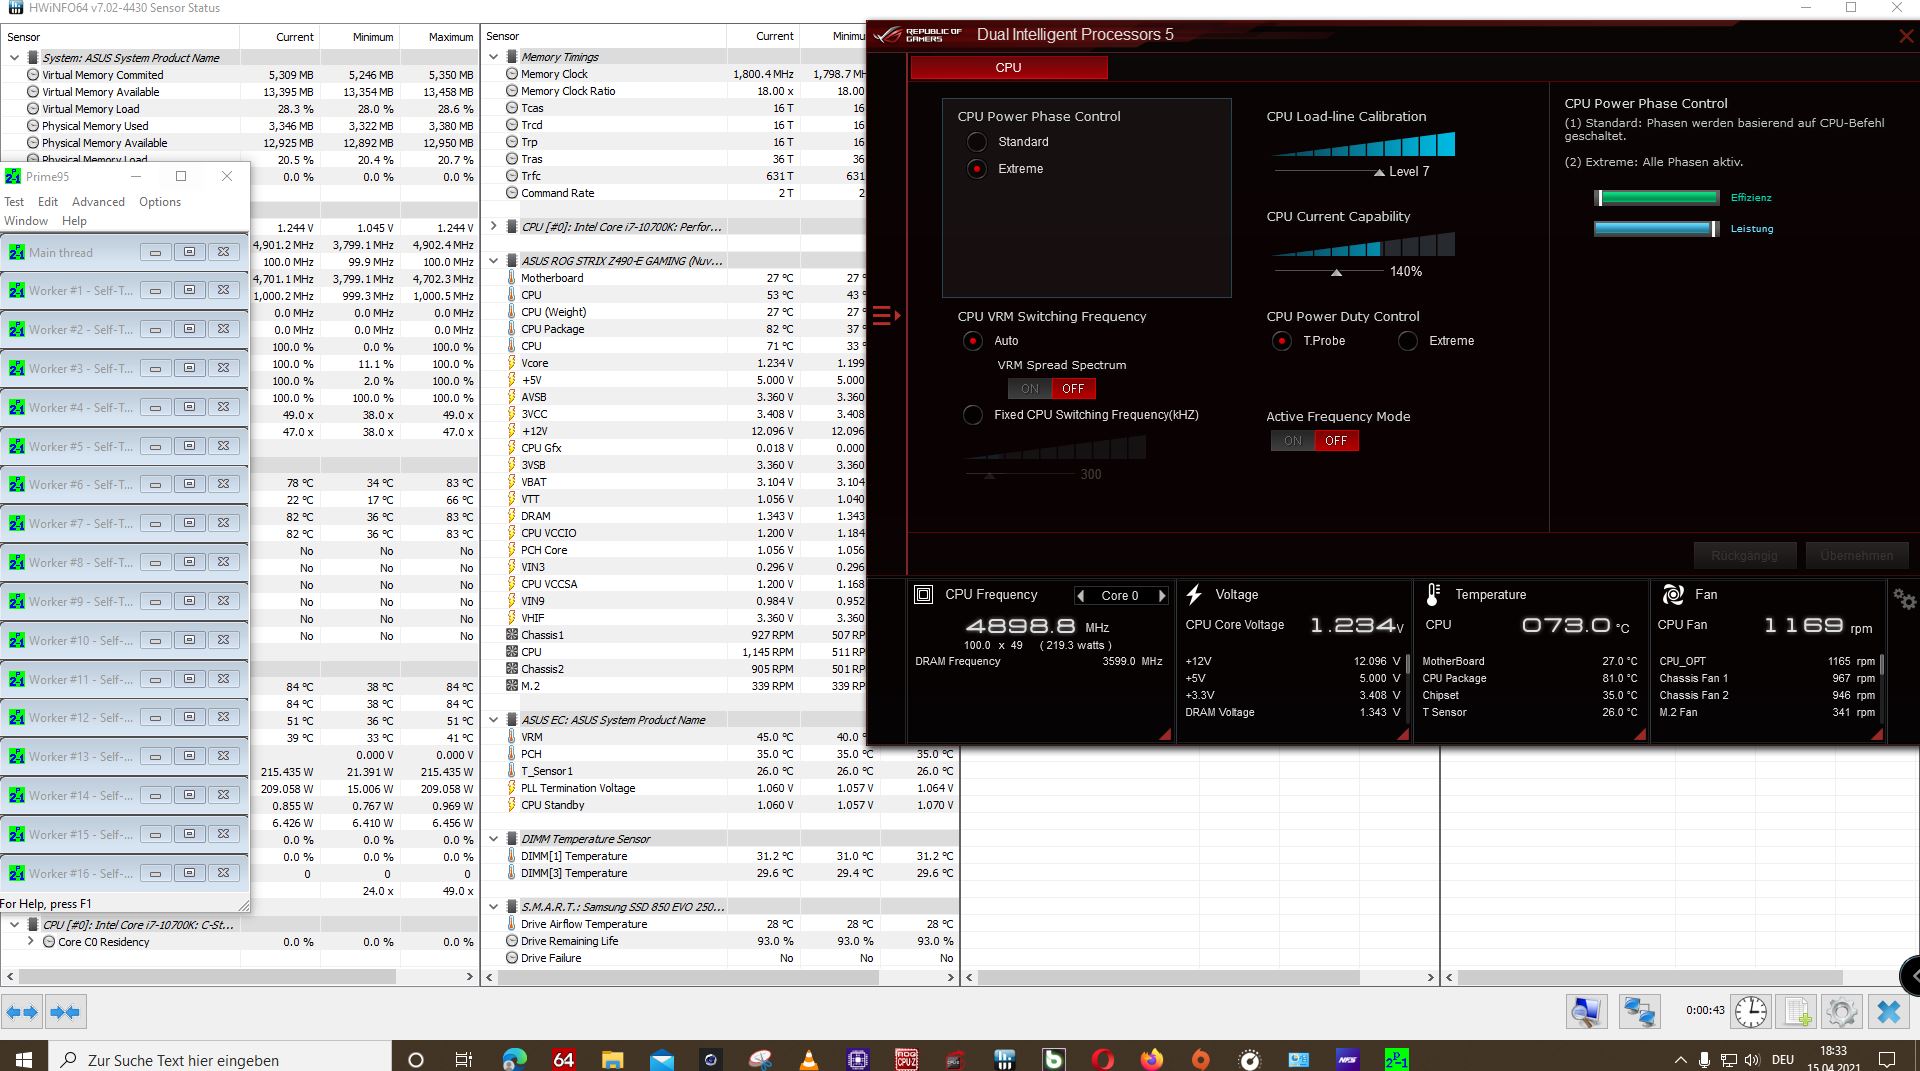Start HWiNFO sensor logging to file

click(x=1796, y=1012)
